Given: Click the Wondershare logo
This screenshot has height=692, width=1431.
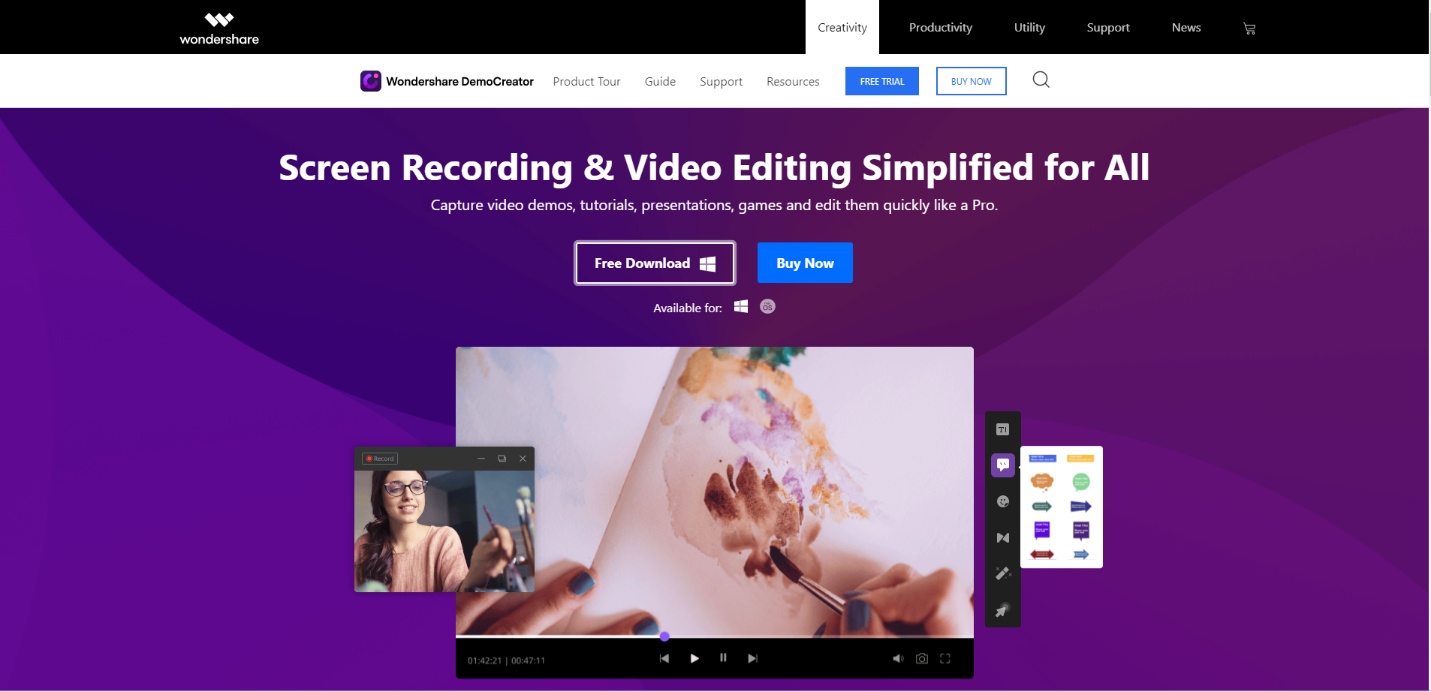Looking at the screenshot, I should pos(219,28).
